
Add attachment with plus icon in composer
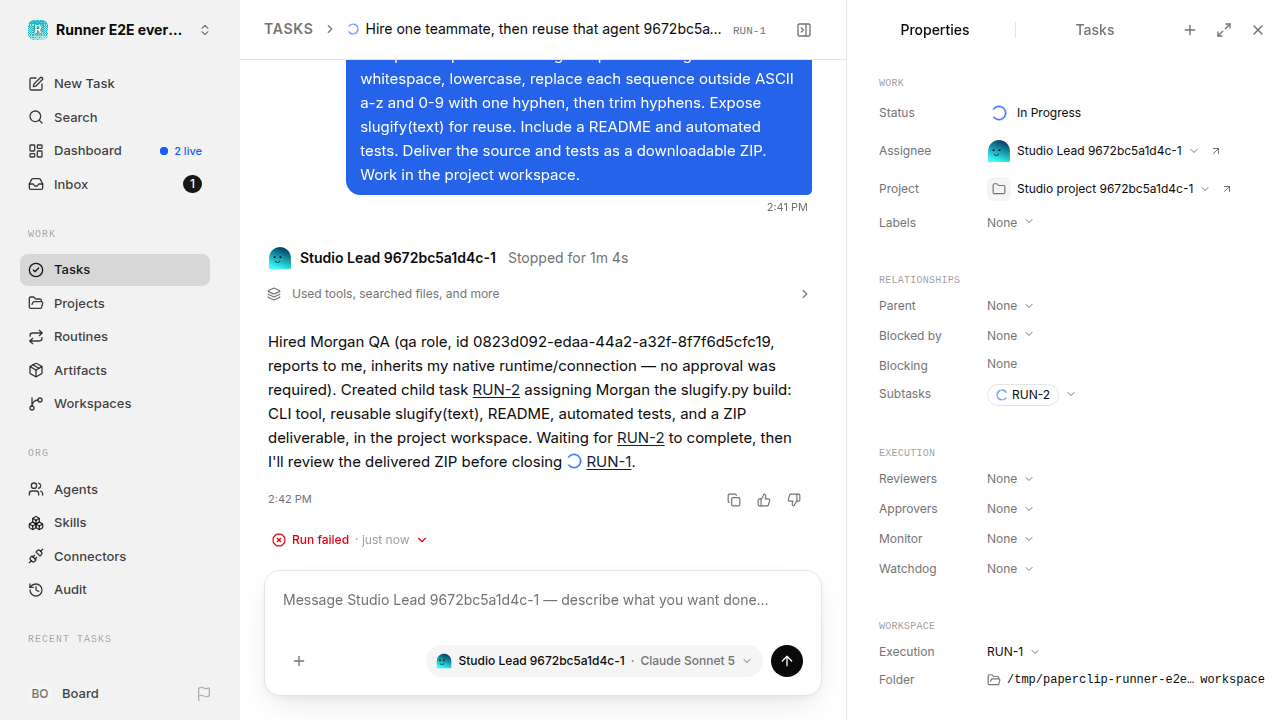[x=299, y=661]
